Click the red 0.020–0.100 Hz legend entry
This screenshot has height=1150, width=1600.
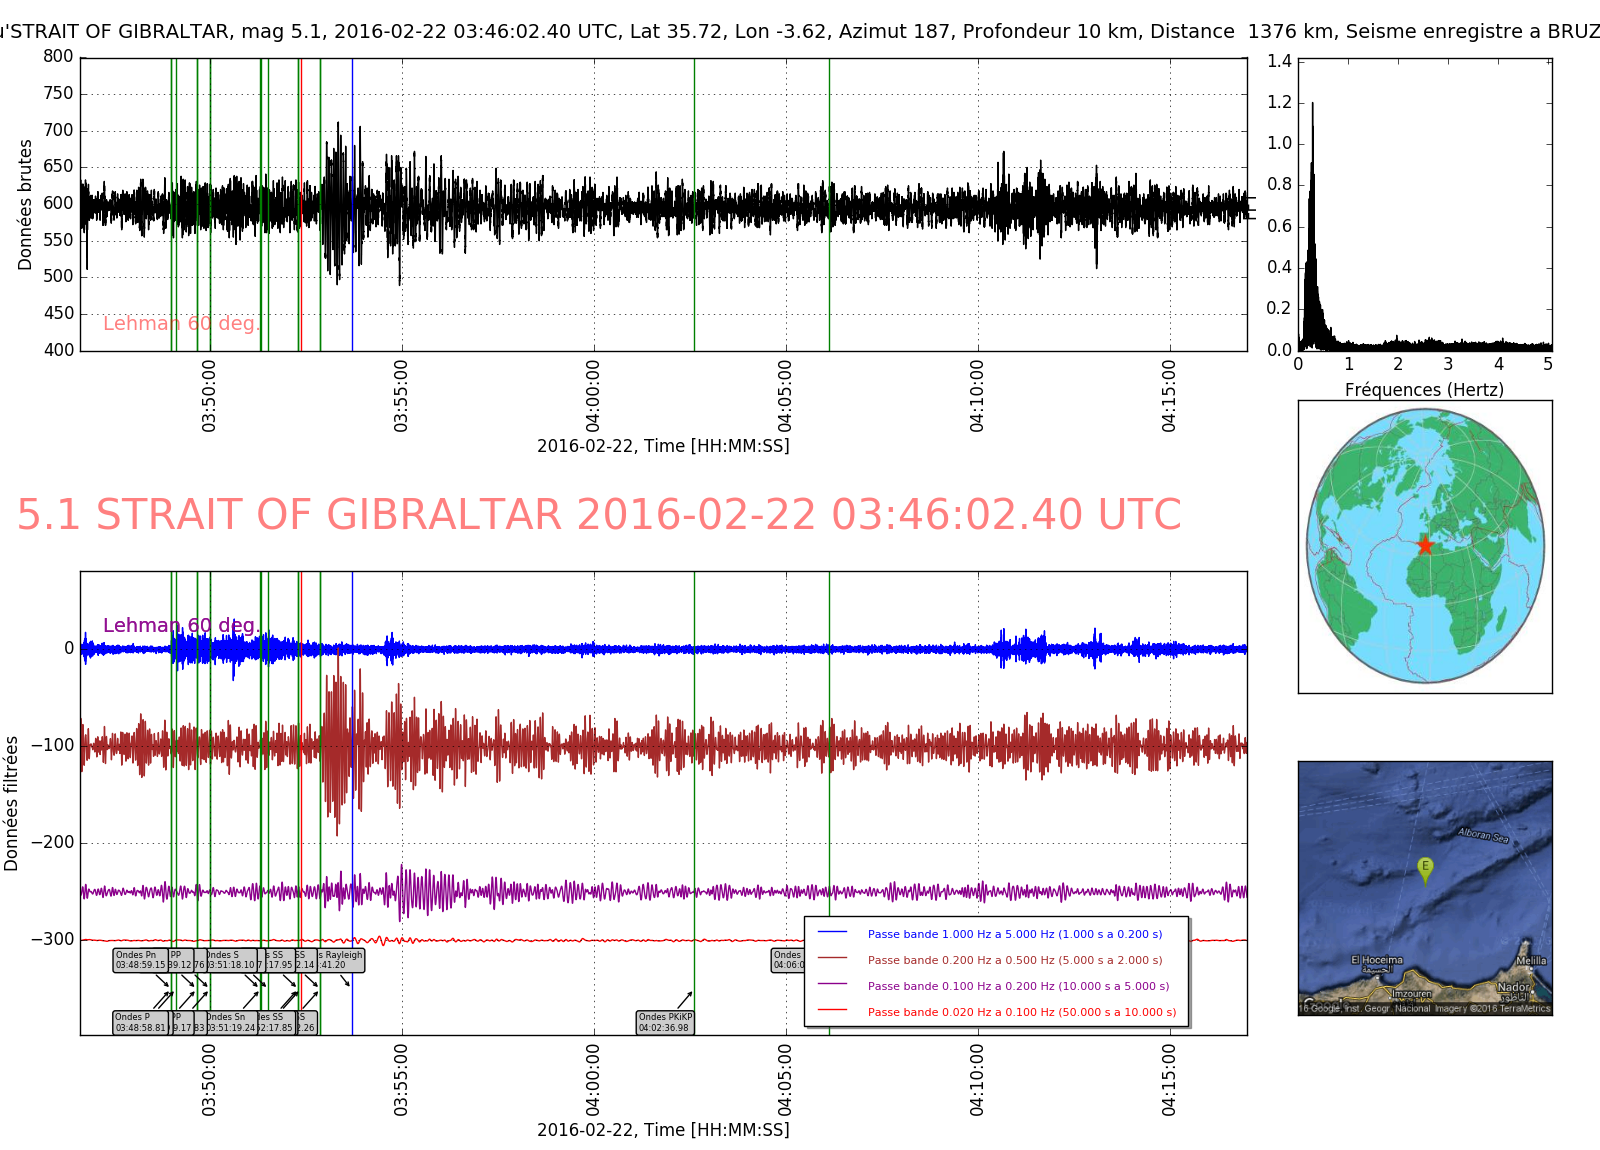1021,1012
